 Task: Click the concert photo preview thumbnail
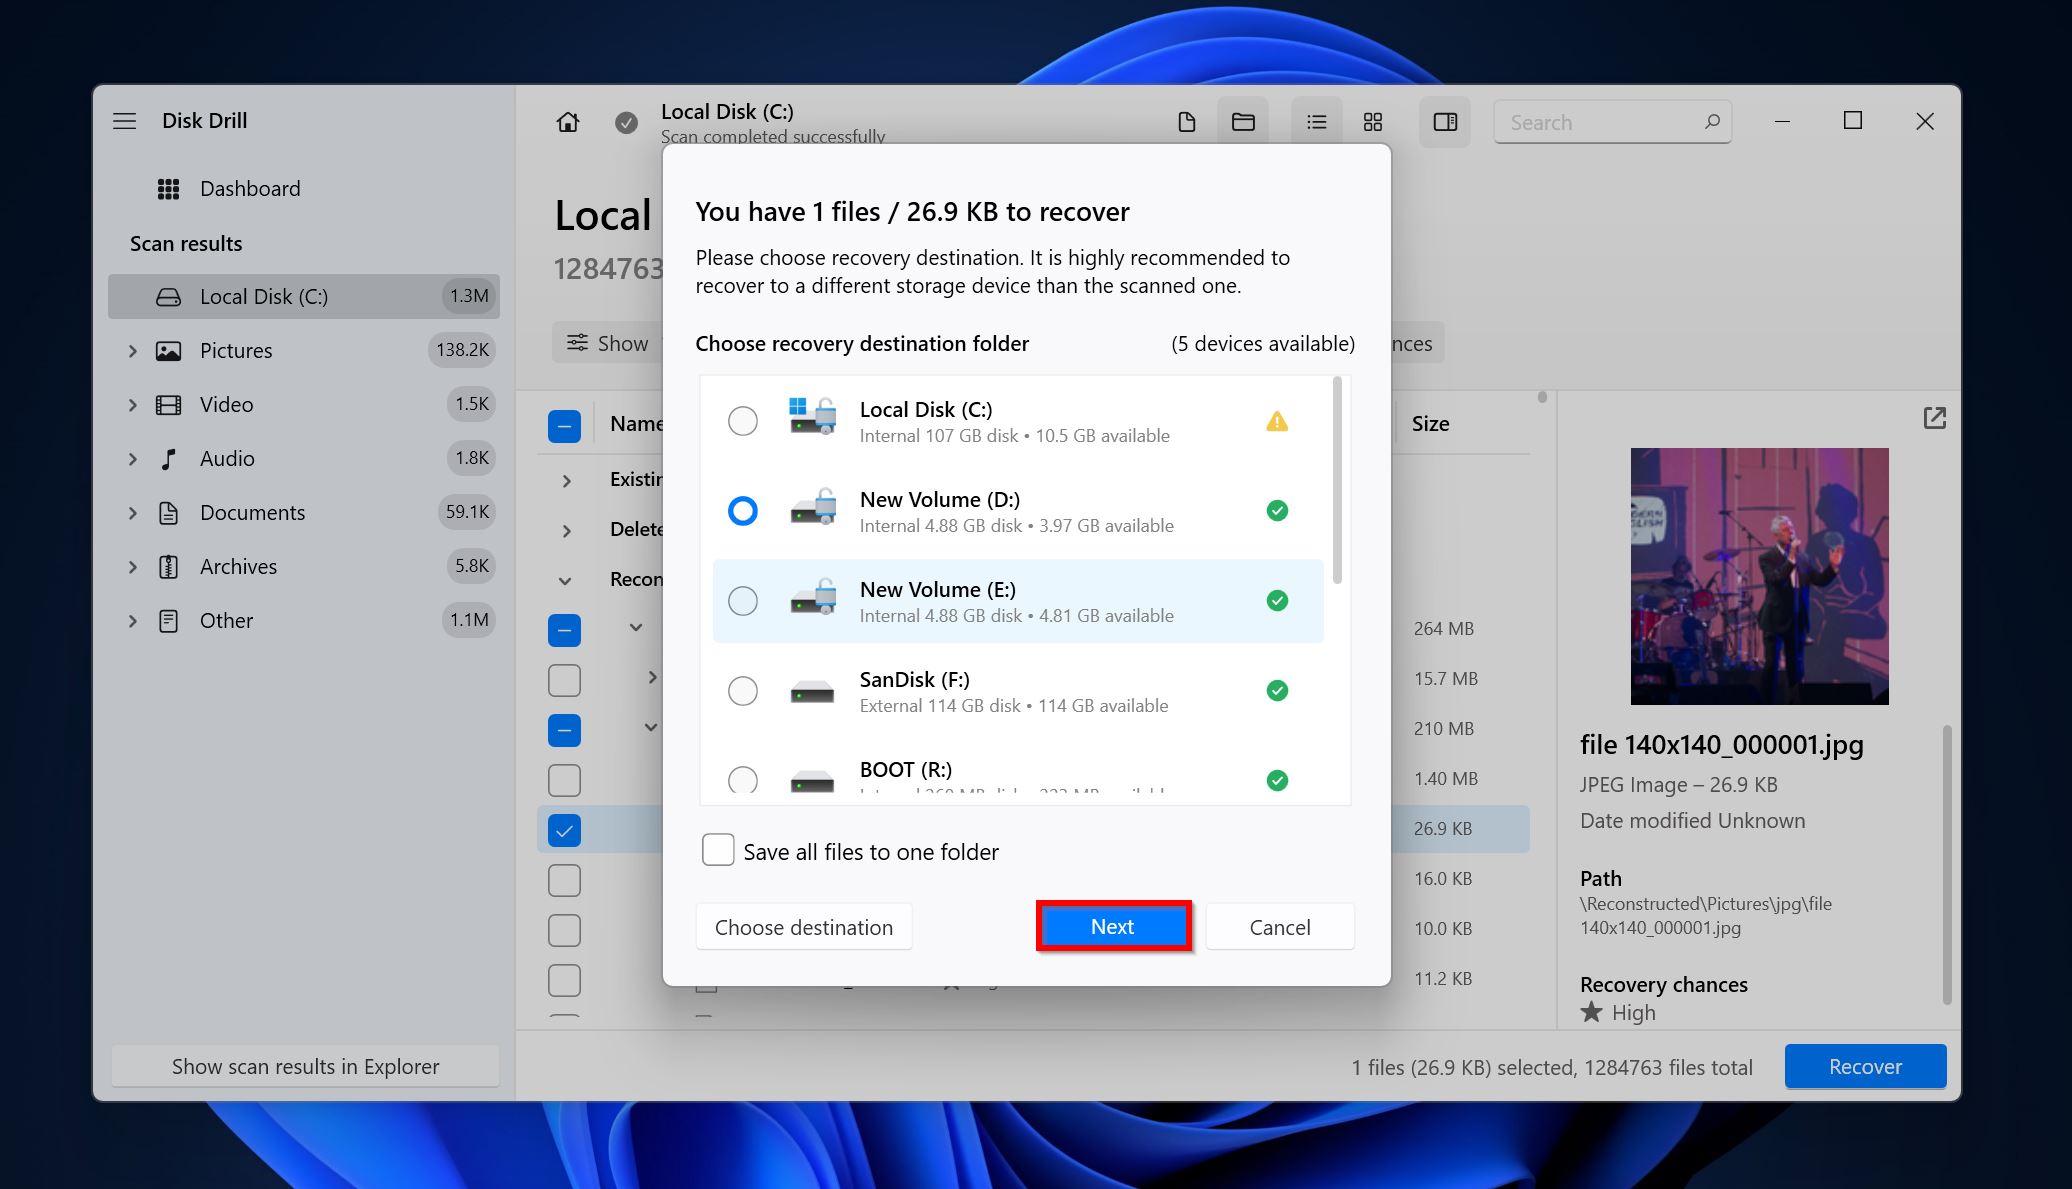point(1759,576)
